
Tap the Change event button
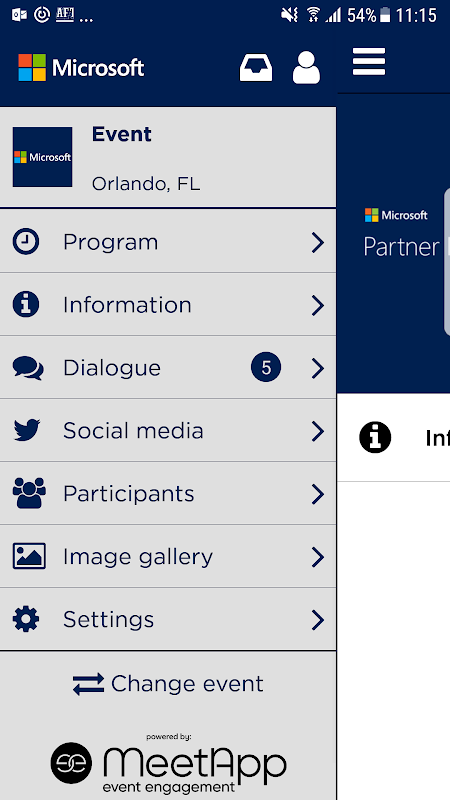(x=168, y=684)
